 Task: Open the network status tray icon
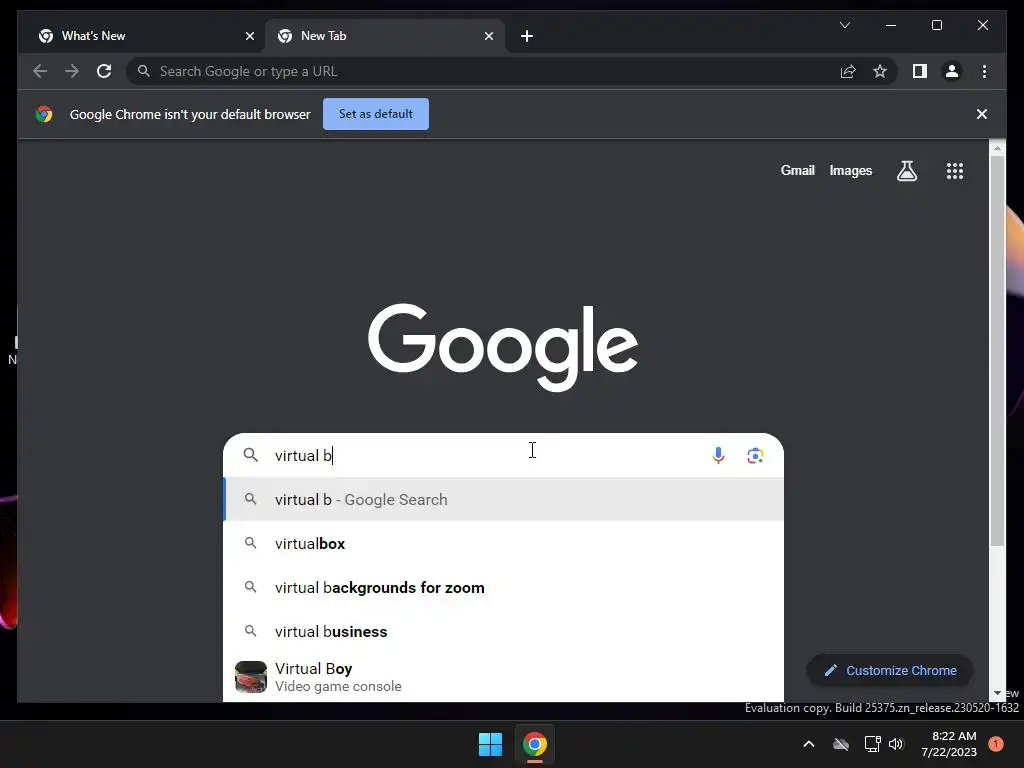pos(872,744)
